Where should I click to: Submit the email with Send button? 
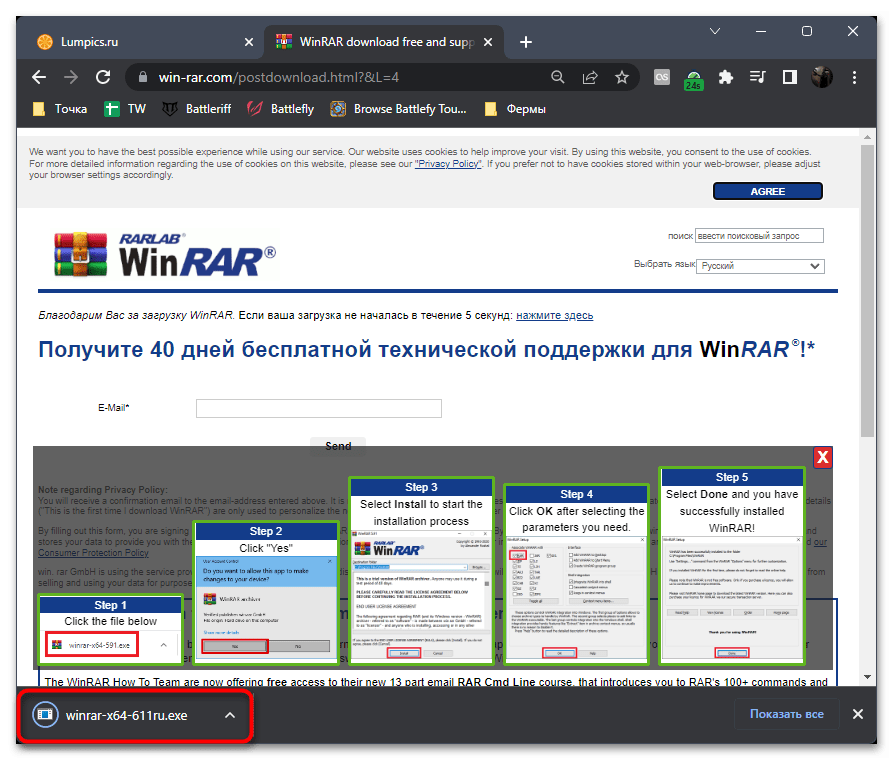tap(338, 446)
